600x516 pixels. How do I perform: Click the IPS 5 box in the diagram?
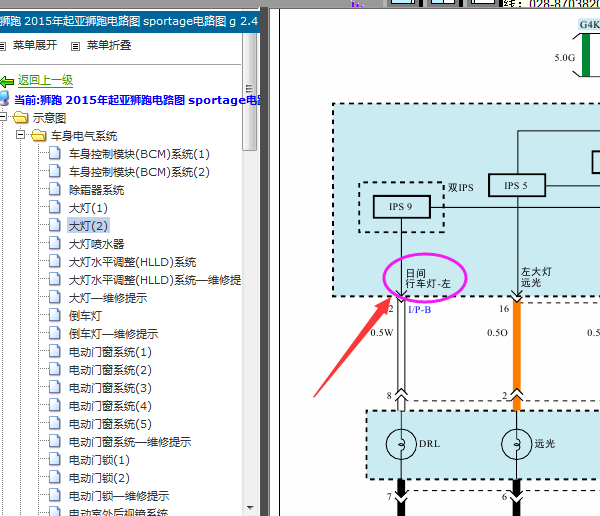[517, 186]
